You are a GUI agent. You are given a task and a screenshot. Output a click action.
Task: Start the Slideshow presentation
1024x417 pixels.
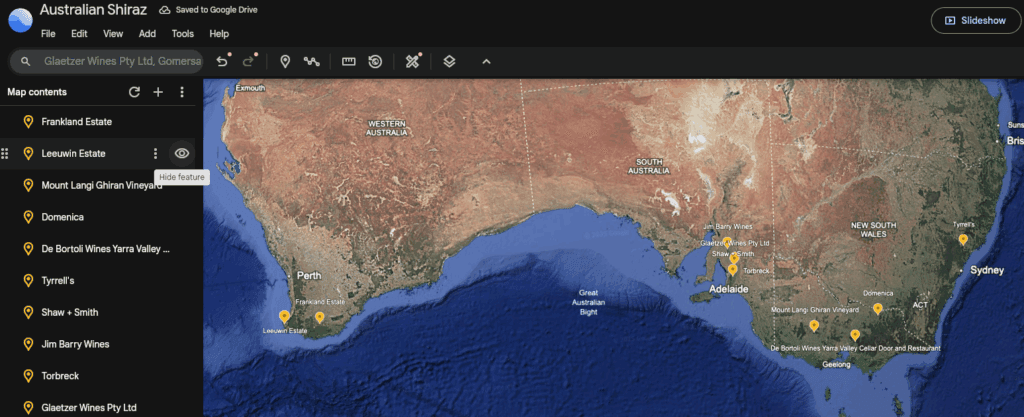click(972, 20)
